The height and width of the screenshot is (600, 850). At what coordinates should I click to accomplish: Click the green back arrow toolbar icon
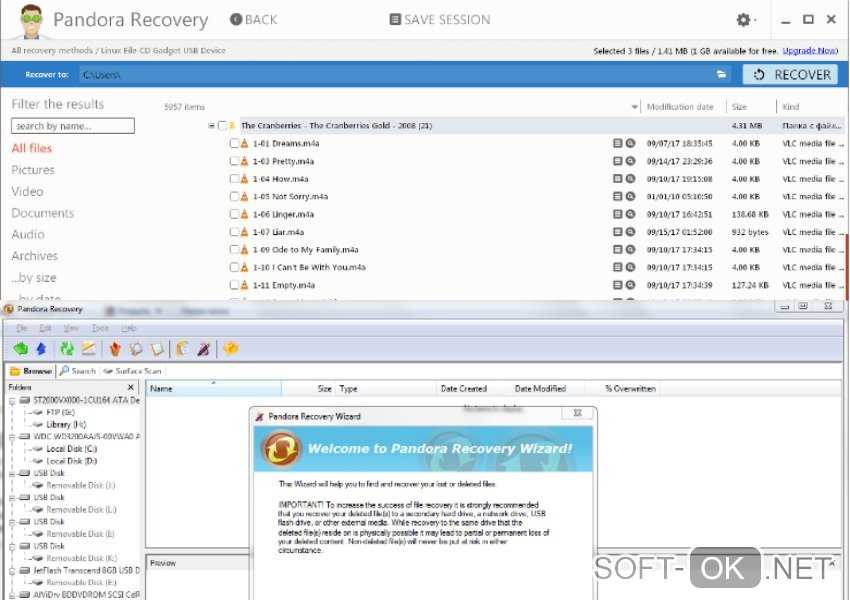pyautogui.click(x=20, y=349)
